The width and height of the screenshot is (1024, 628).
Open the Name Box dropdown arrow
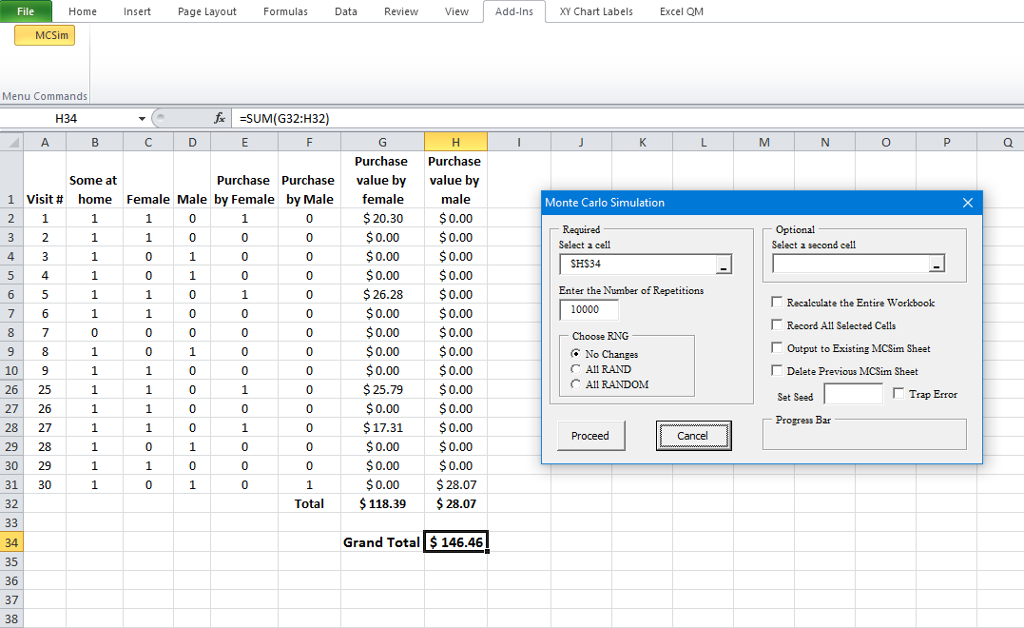tap(139, 117)
